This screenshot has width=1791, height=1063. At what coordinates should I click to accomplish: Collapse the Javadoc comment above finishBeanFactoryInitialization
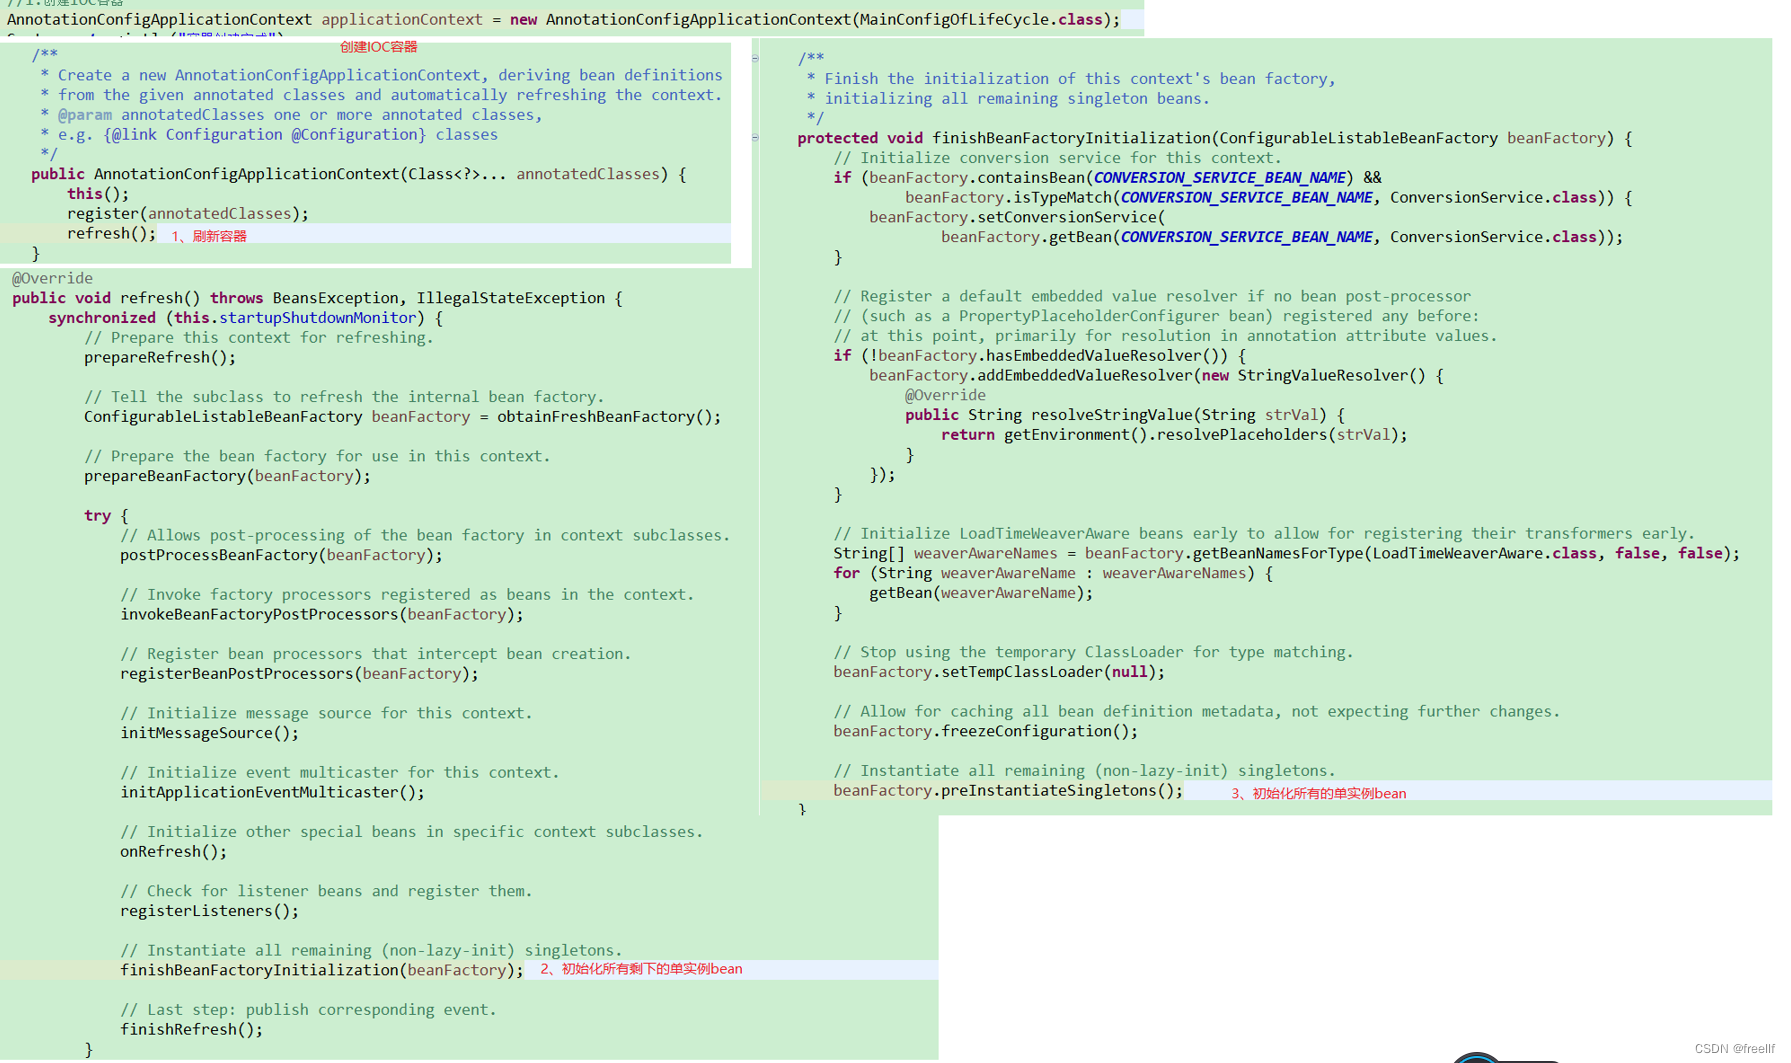tap(755, 58)
